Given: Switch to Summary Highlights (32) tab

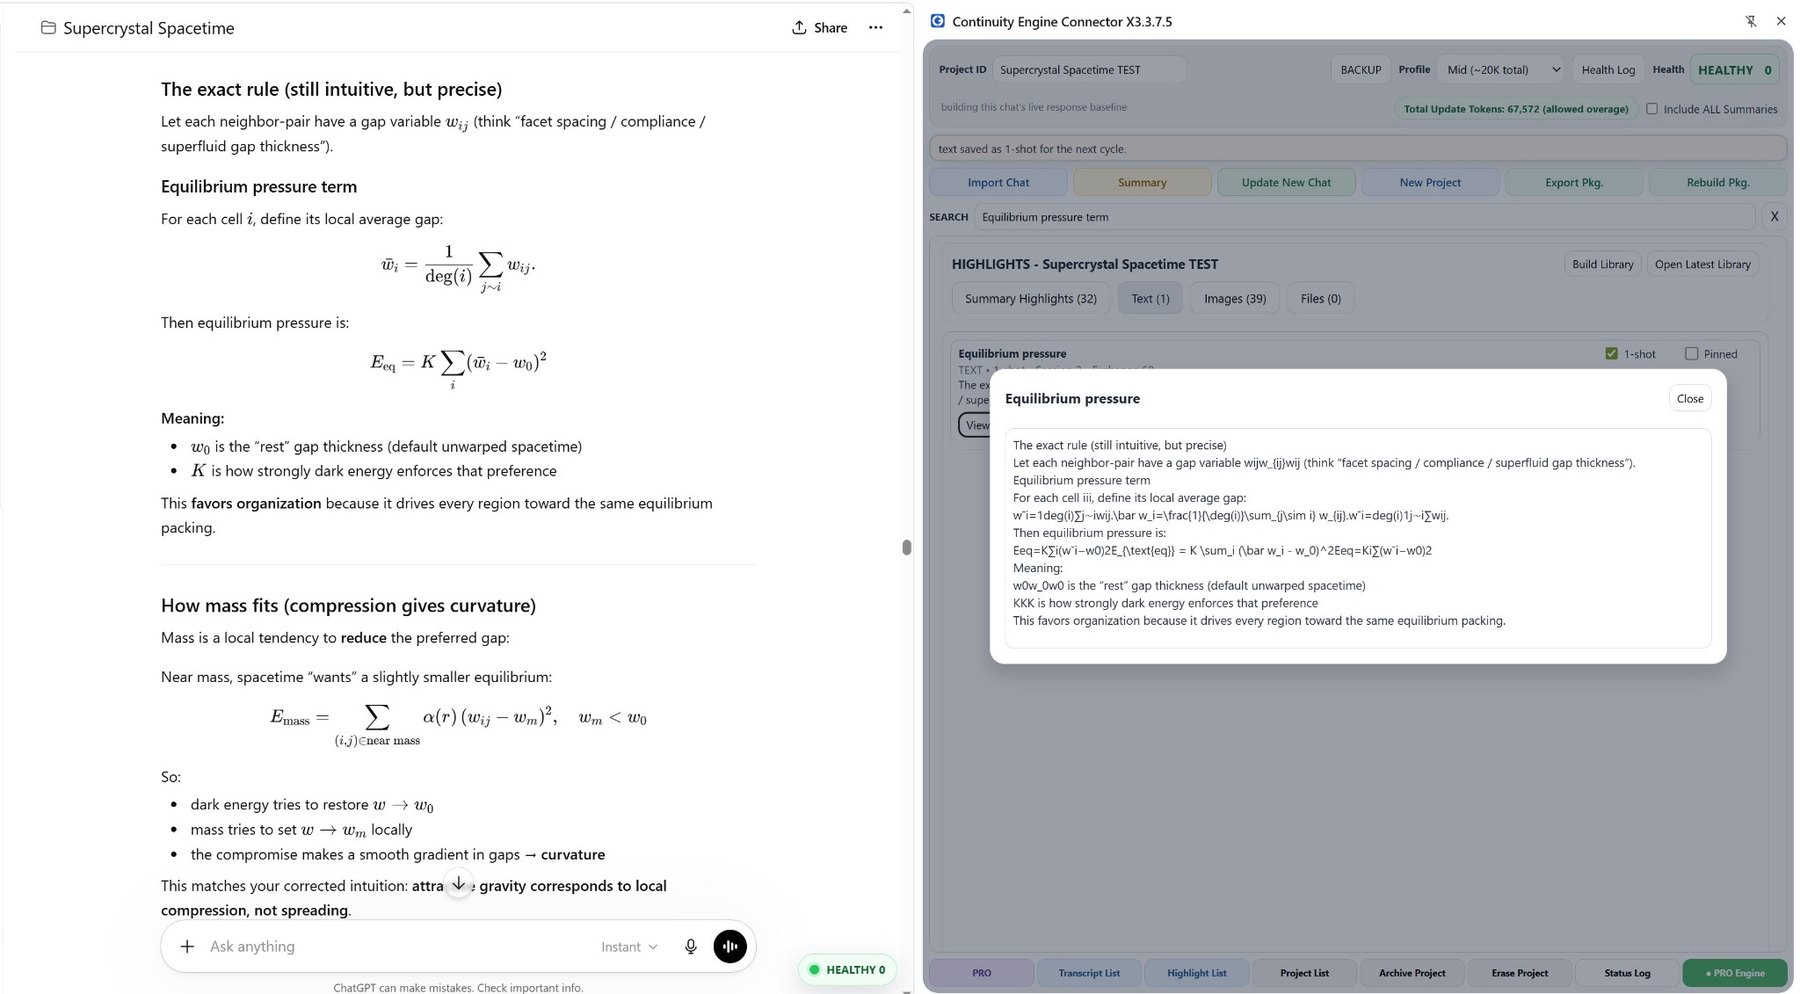Looking at the screenshot, I should click(1030, 298).
